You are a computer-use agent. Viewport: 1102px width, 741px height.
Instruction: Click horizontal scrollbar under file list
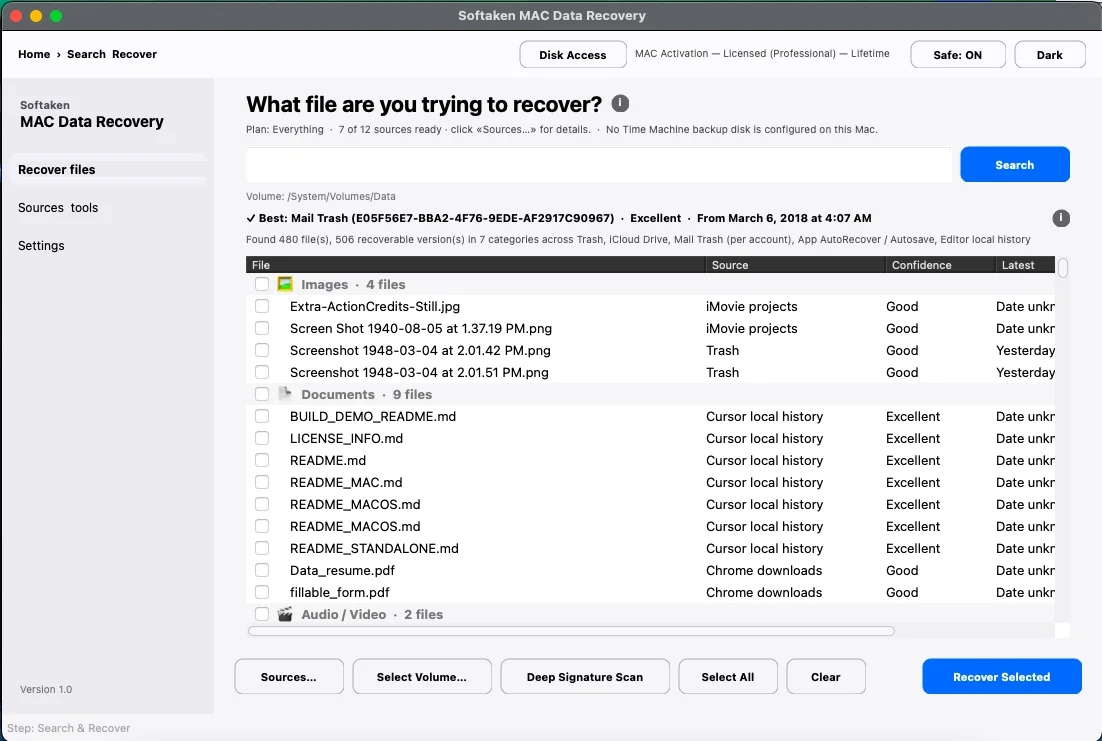pos(571,631)
